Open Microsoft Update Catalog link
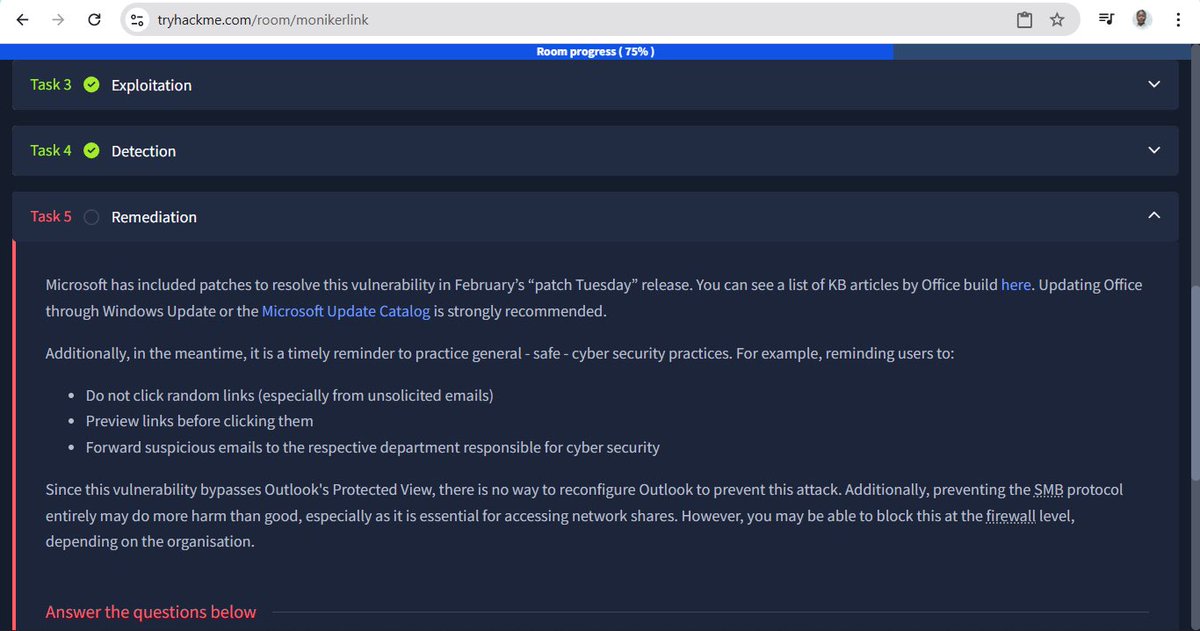This screenshot has height=631, width=1200. (x=346, y=311)
